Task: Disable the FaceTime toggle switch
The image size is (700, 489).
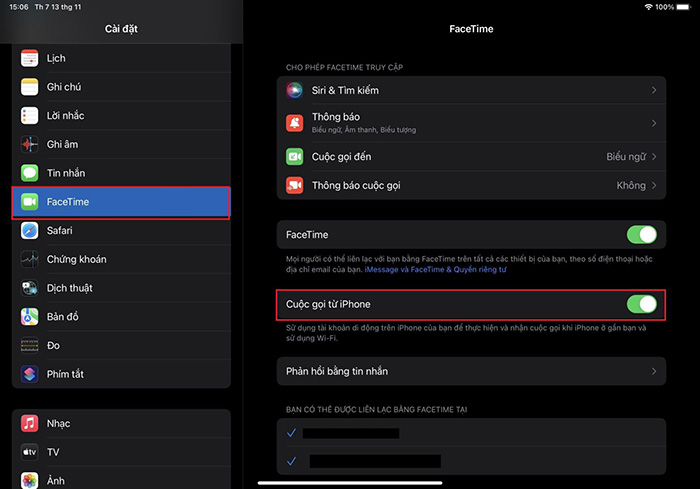Action: click(641, 235)
